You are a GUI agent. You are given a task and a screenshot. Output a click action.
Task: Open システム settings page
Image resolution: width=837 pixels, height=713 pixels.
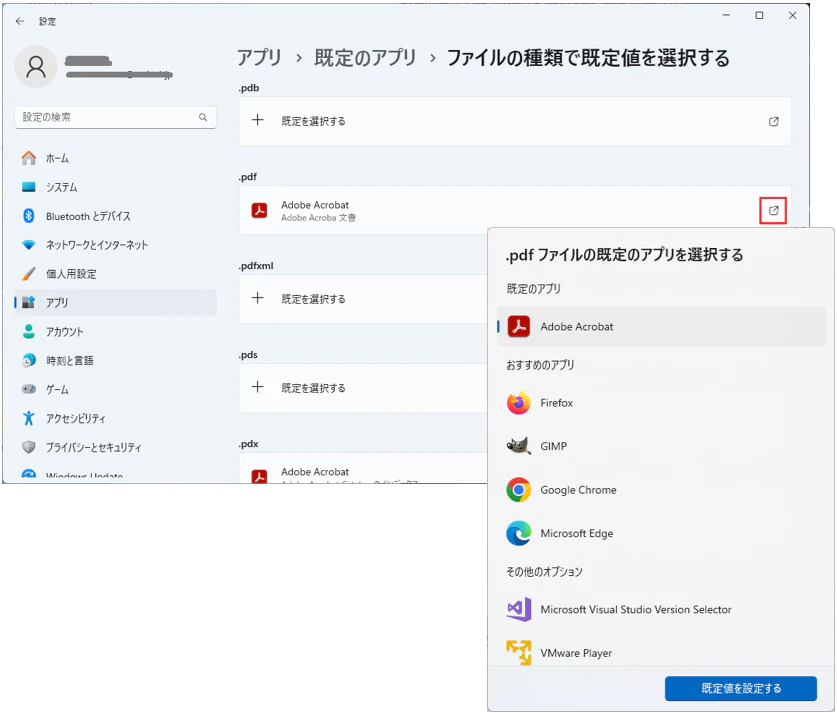click(115, 187)
